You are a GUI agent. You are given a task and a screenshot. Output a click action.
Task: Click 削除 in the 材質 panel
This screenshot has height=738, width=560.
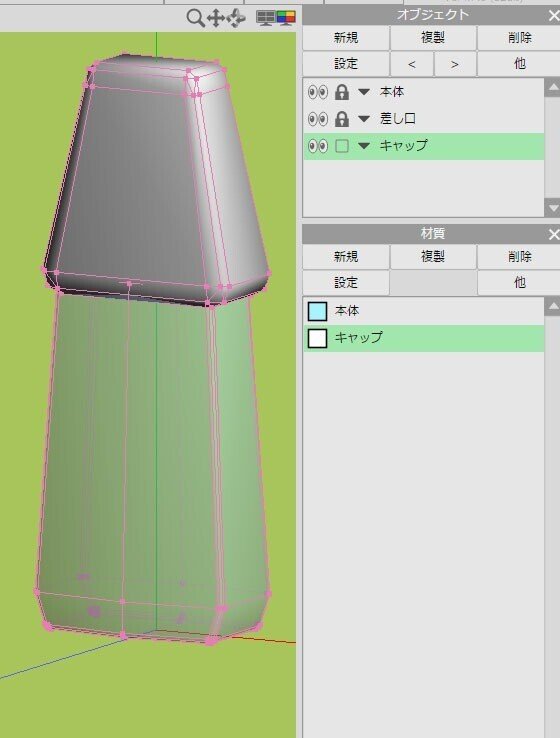click(x=519, y=257)
